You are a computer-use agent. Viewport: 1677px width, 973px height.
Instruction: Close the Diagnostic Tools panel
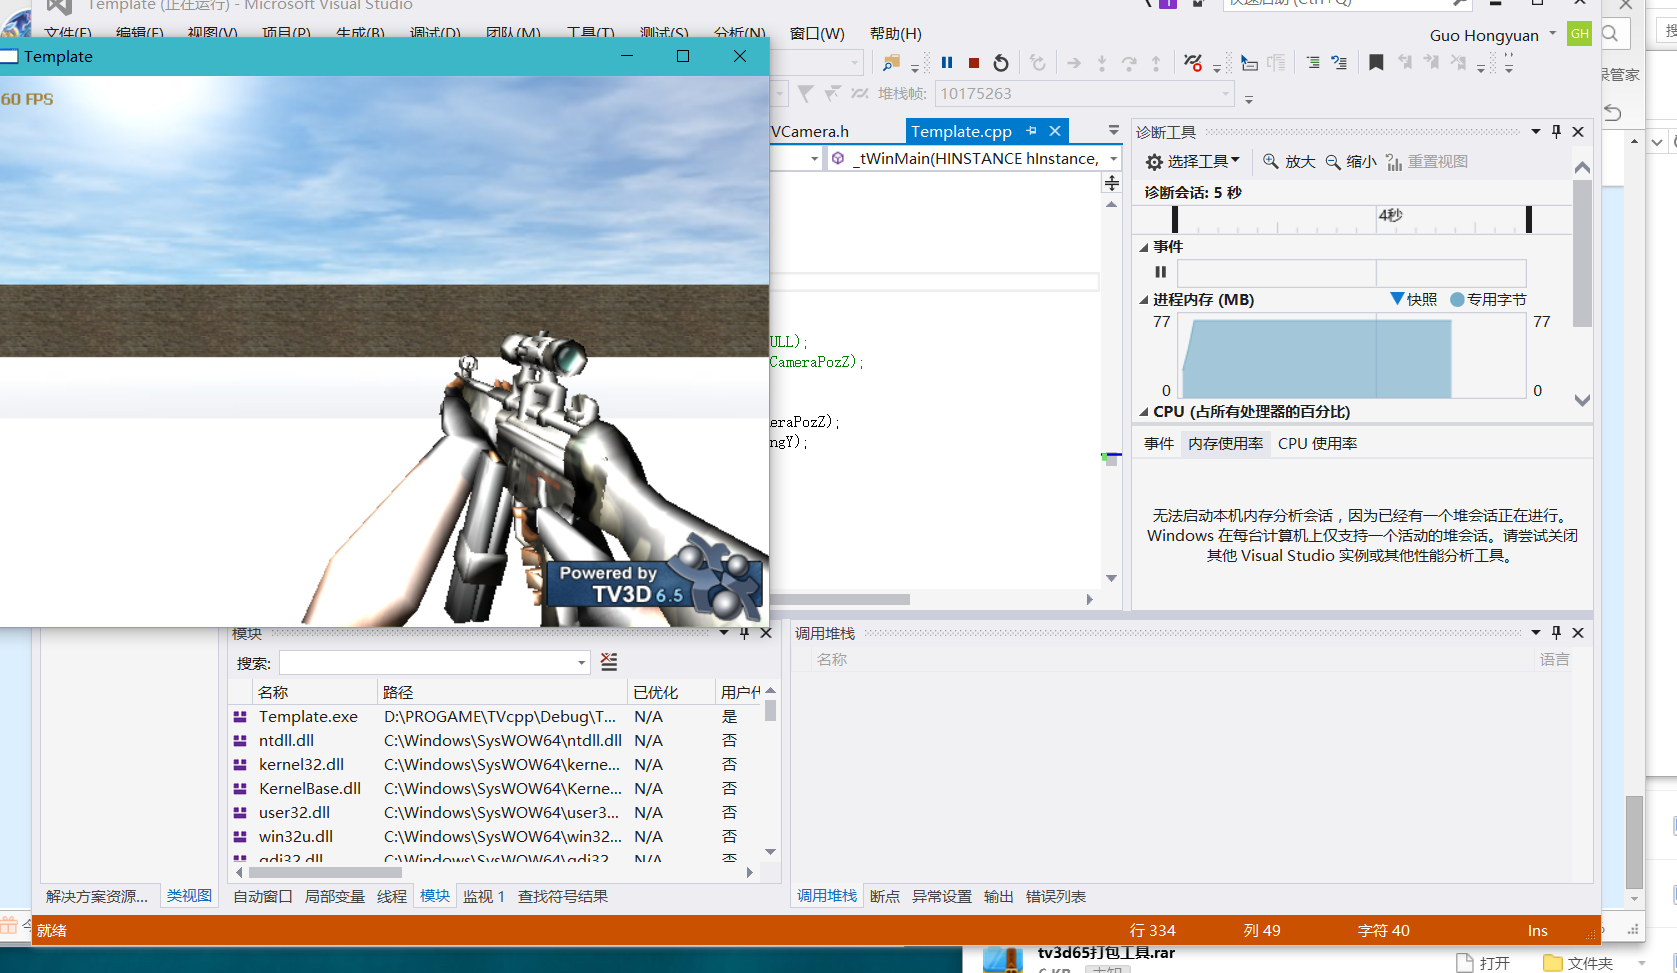tap(1578, 132)
